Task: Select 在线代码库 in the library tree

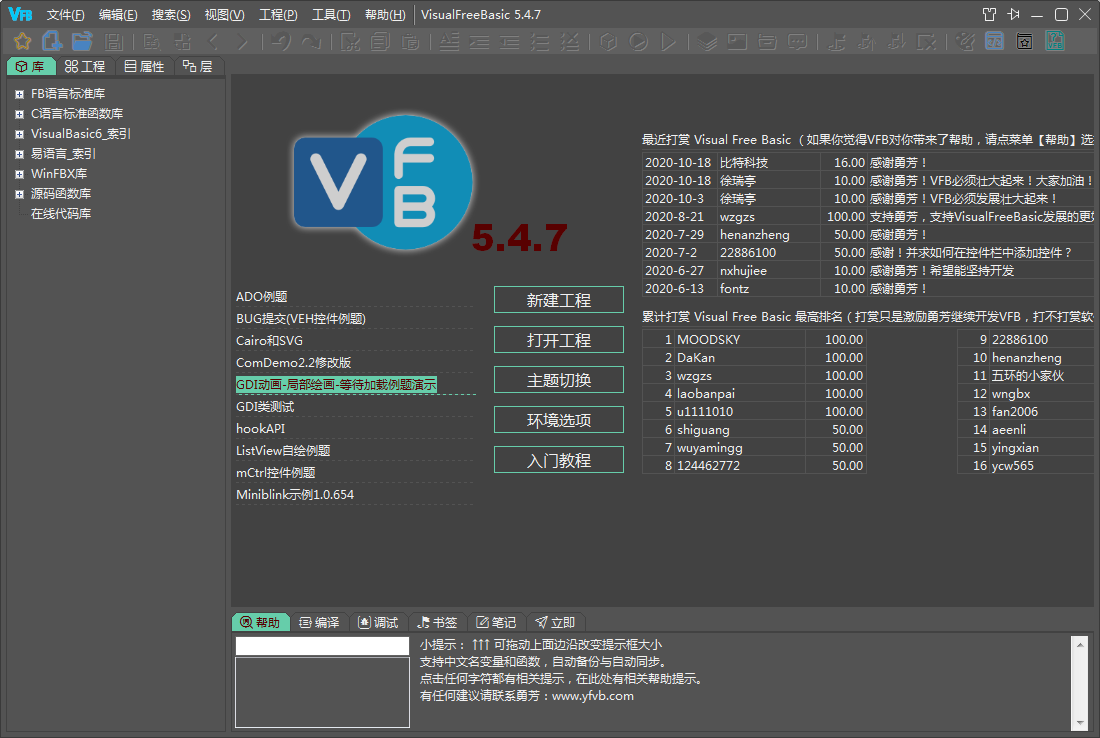Action: tap(61, 214)
